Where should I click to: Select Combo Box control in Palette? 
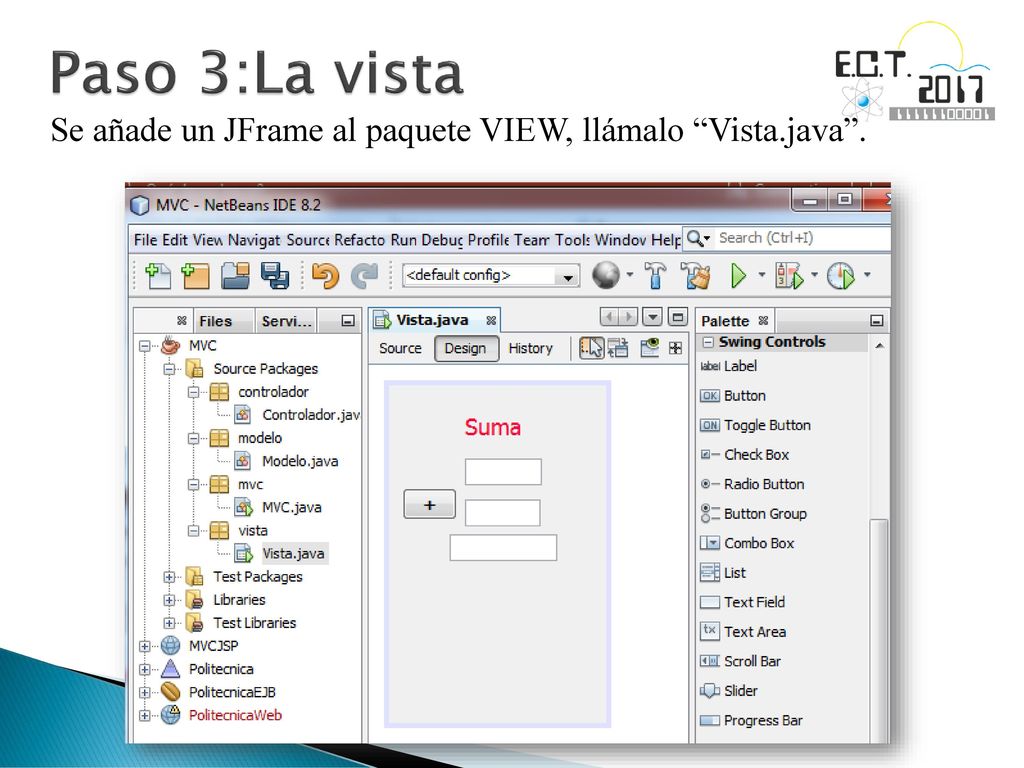[747, 543]
